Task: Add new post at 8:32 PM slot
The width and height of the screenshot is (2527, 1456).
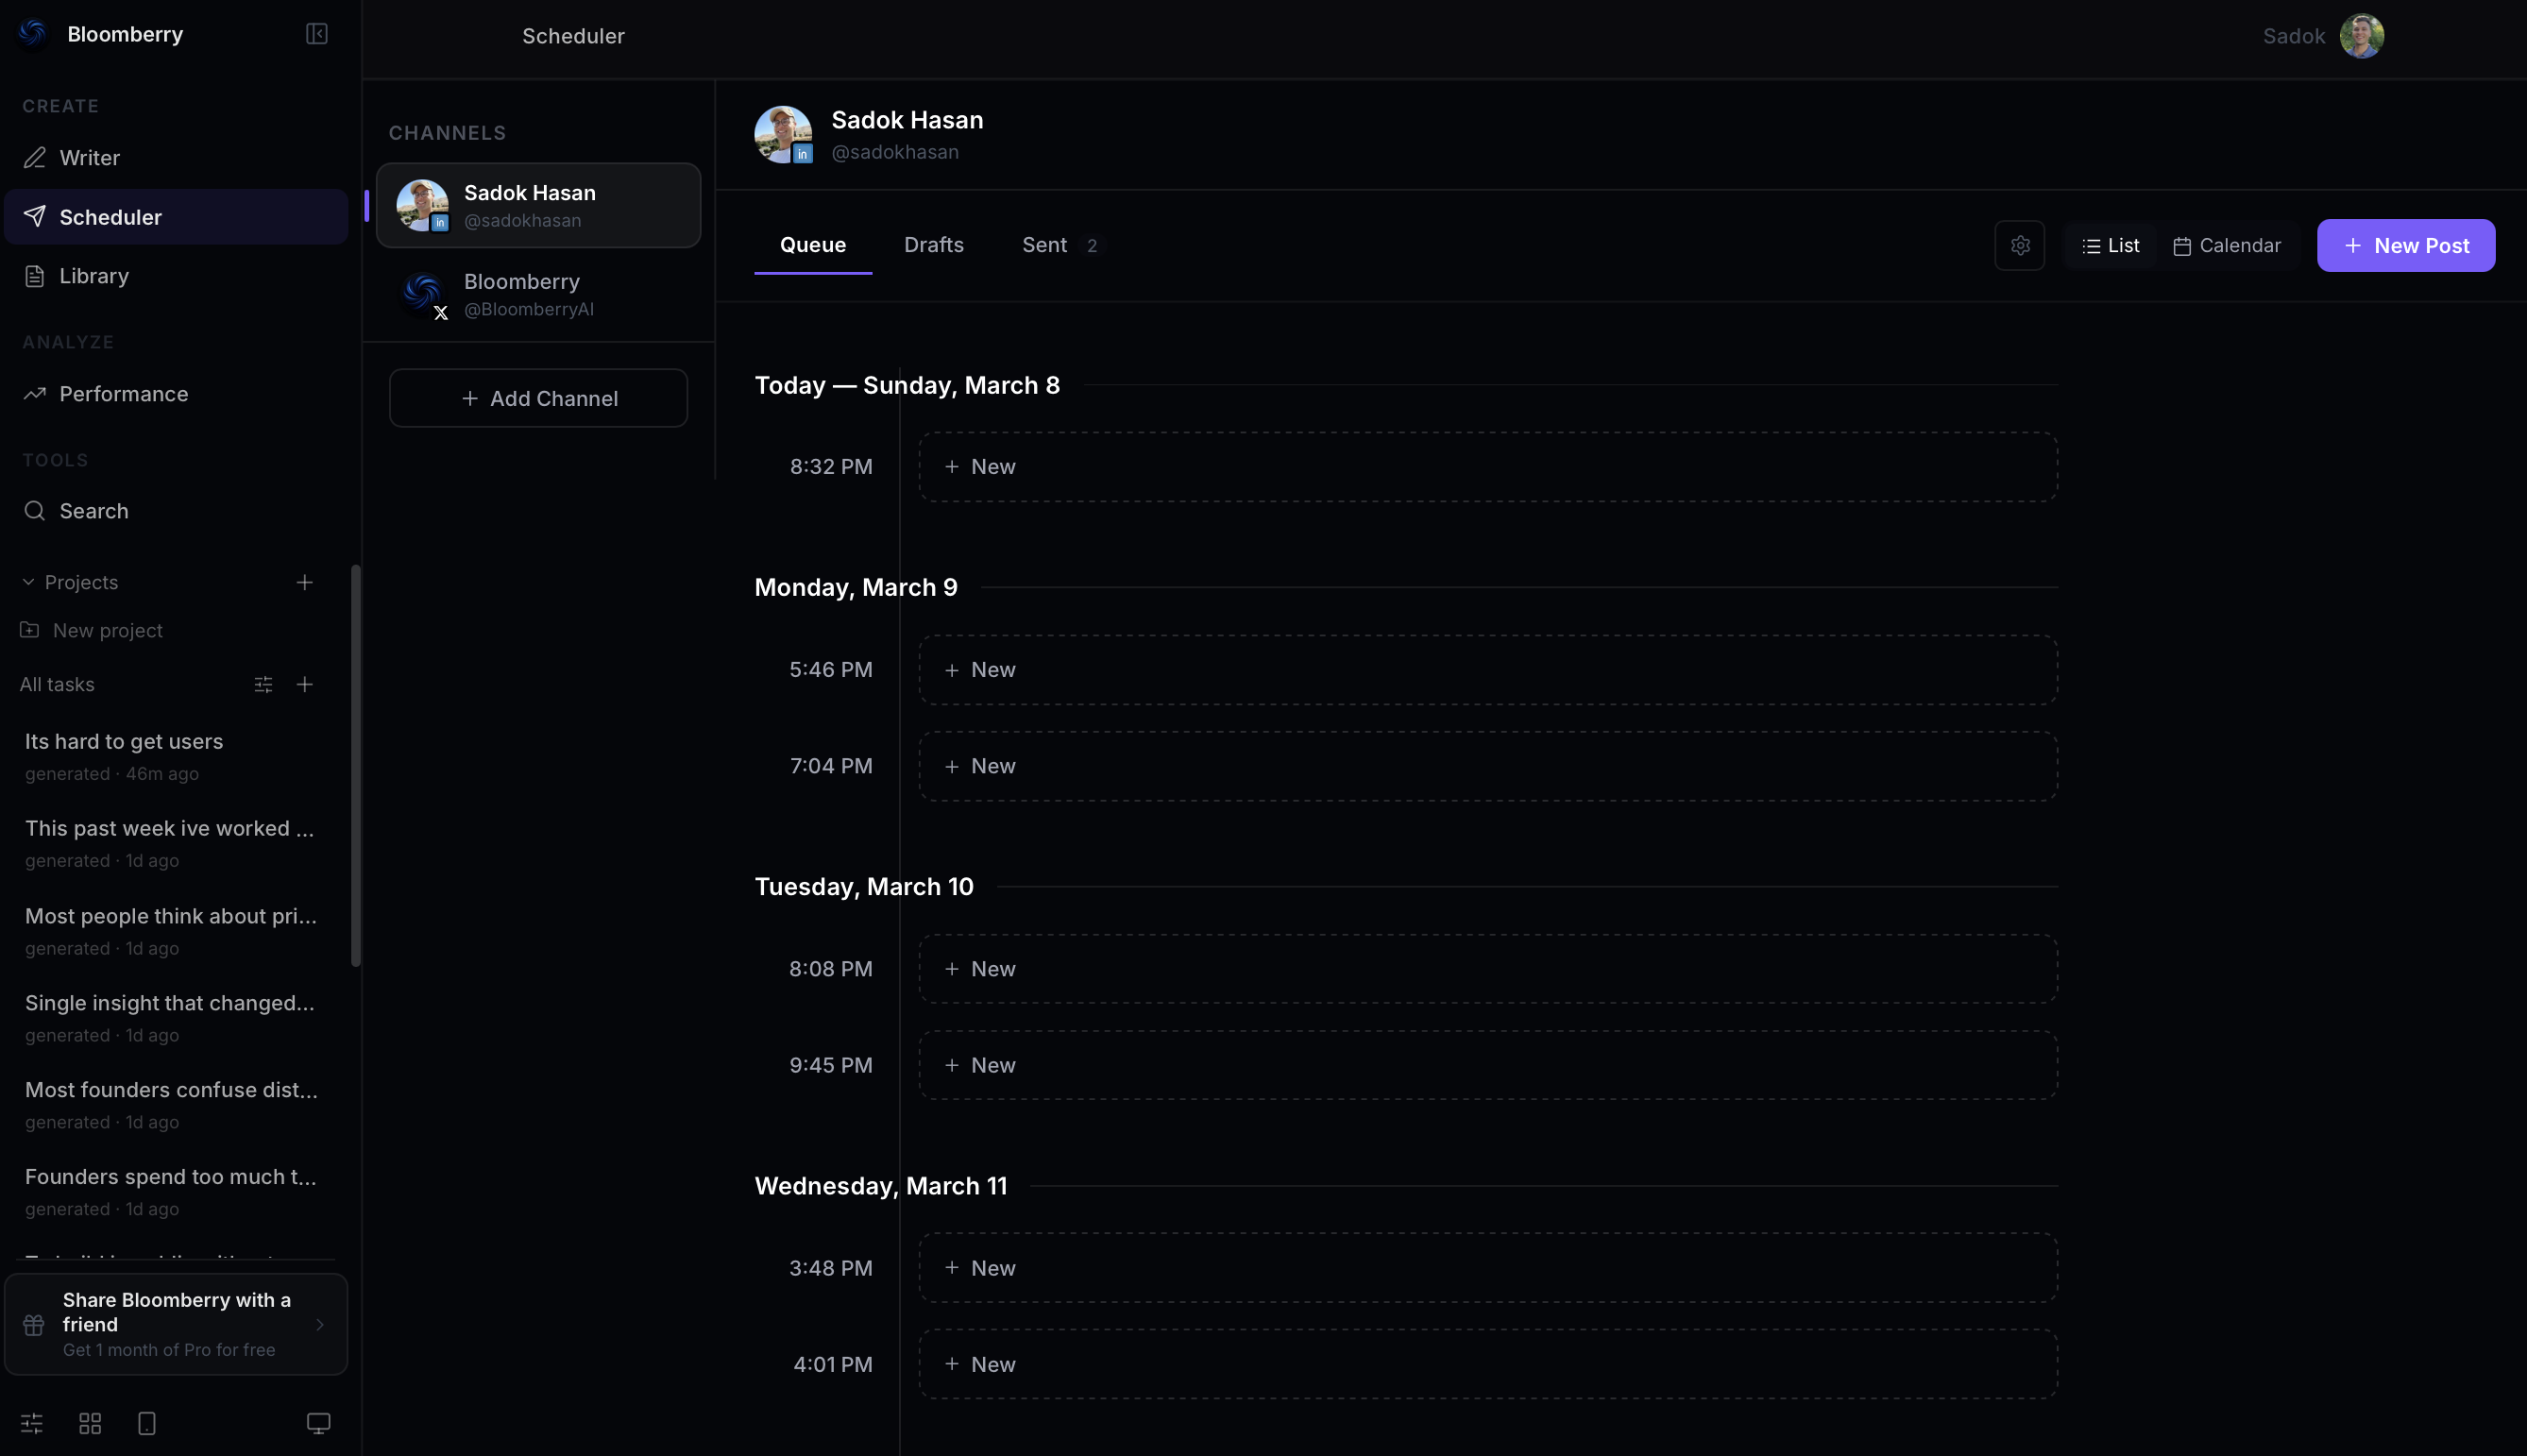Action: click(1488, 467)
